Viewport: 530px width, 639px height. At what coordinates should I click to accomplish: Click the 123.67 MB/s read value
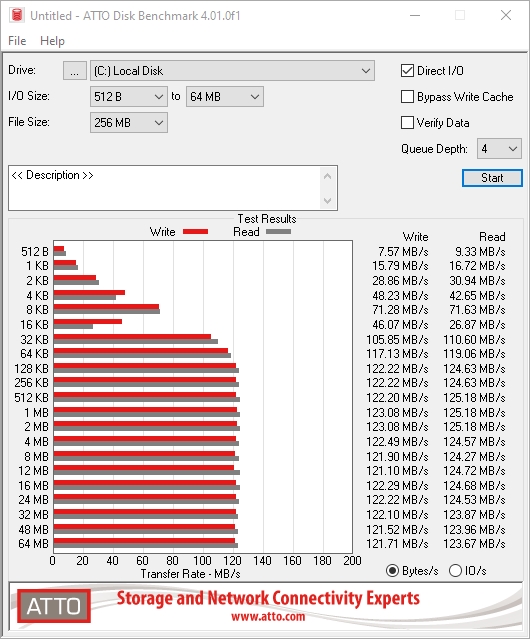click(474, 544)
